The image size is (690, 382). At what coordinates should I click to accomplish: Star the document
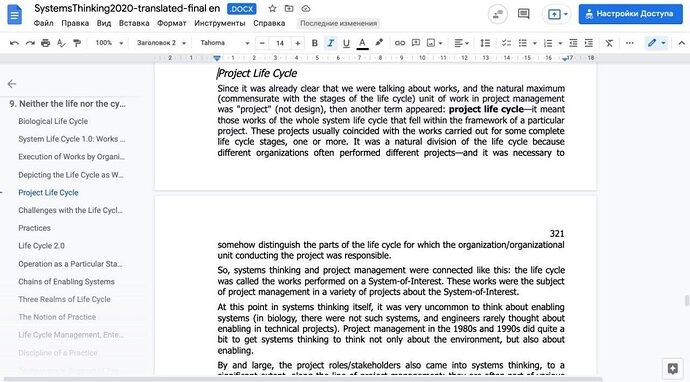[272, 8]
